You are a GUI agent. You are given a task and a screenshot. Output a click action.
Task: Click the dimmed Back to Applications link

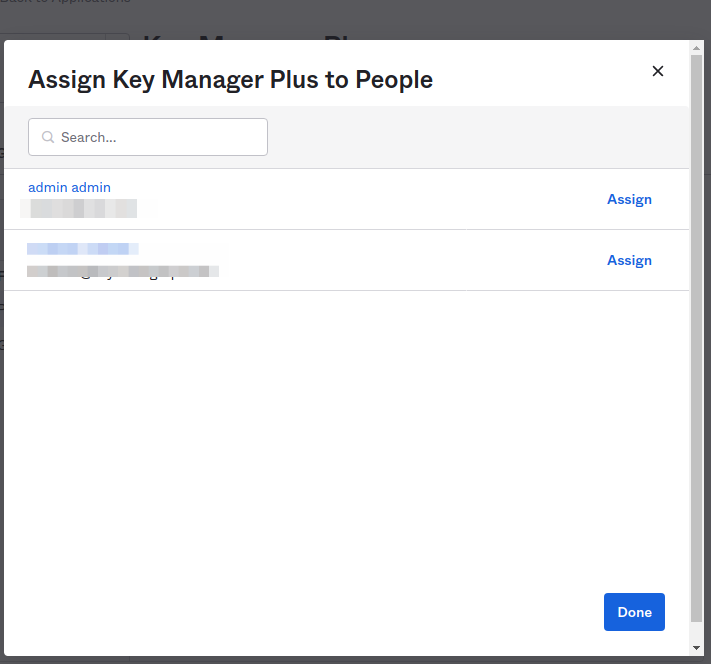(x=65, y=2)
